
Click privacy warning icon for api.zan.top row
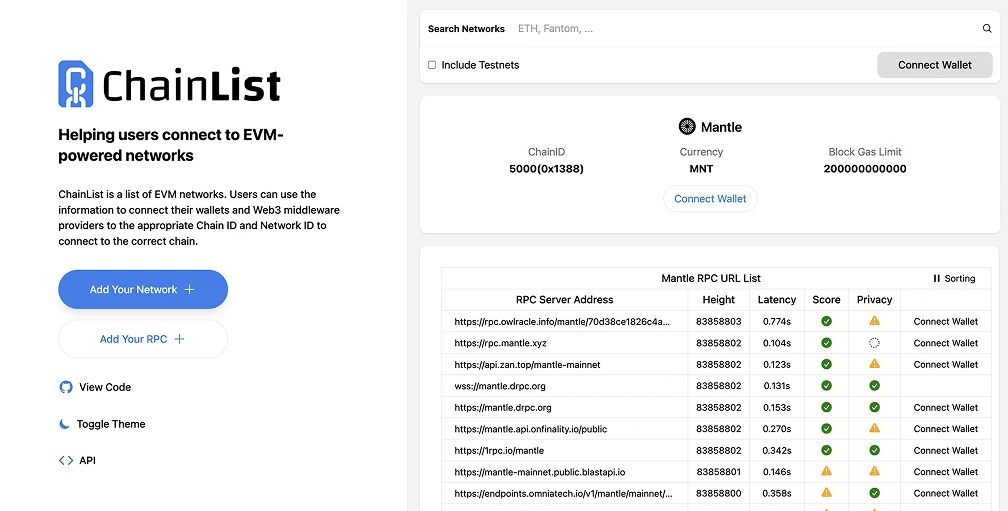[874, 364]
